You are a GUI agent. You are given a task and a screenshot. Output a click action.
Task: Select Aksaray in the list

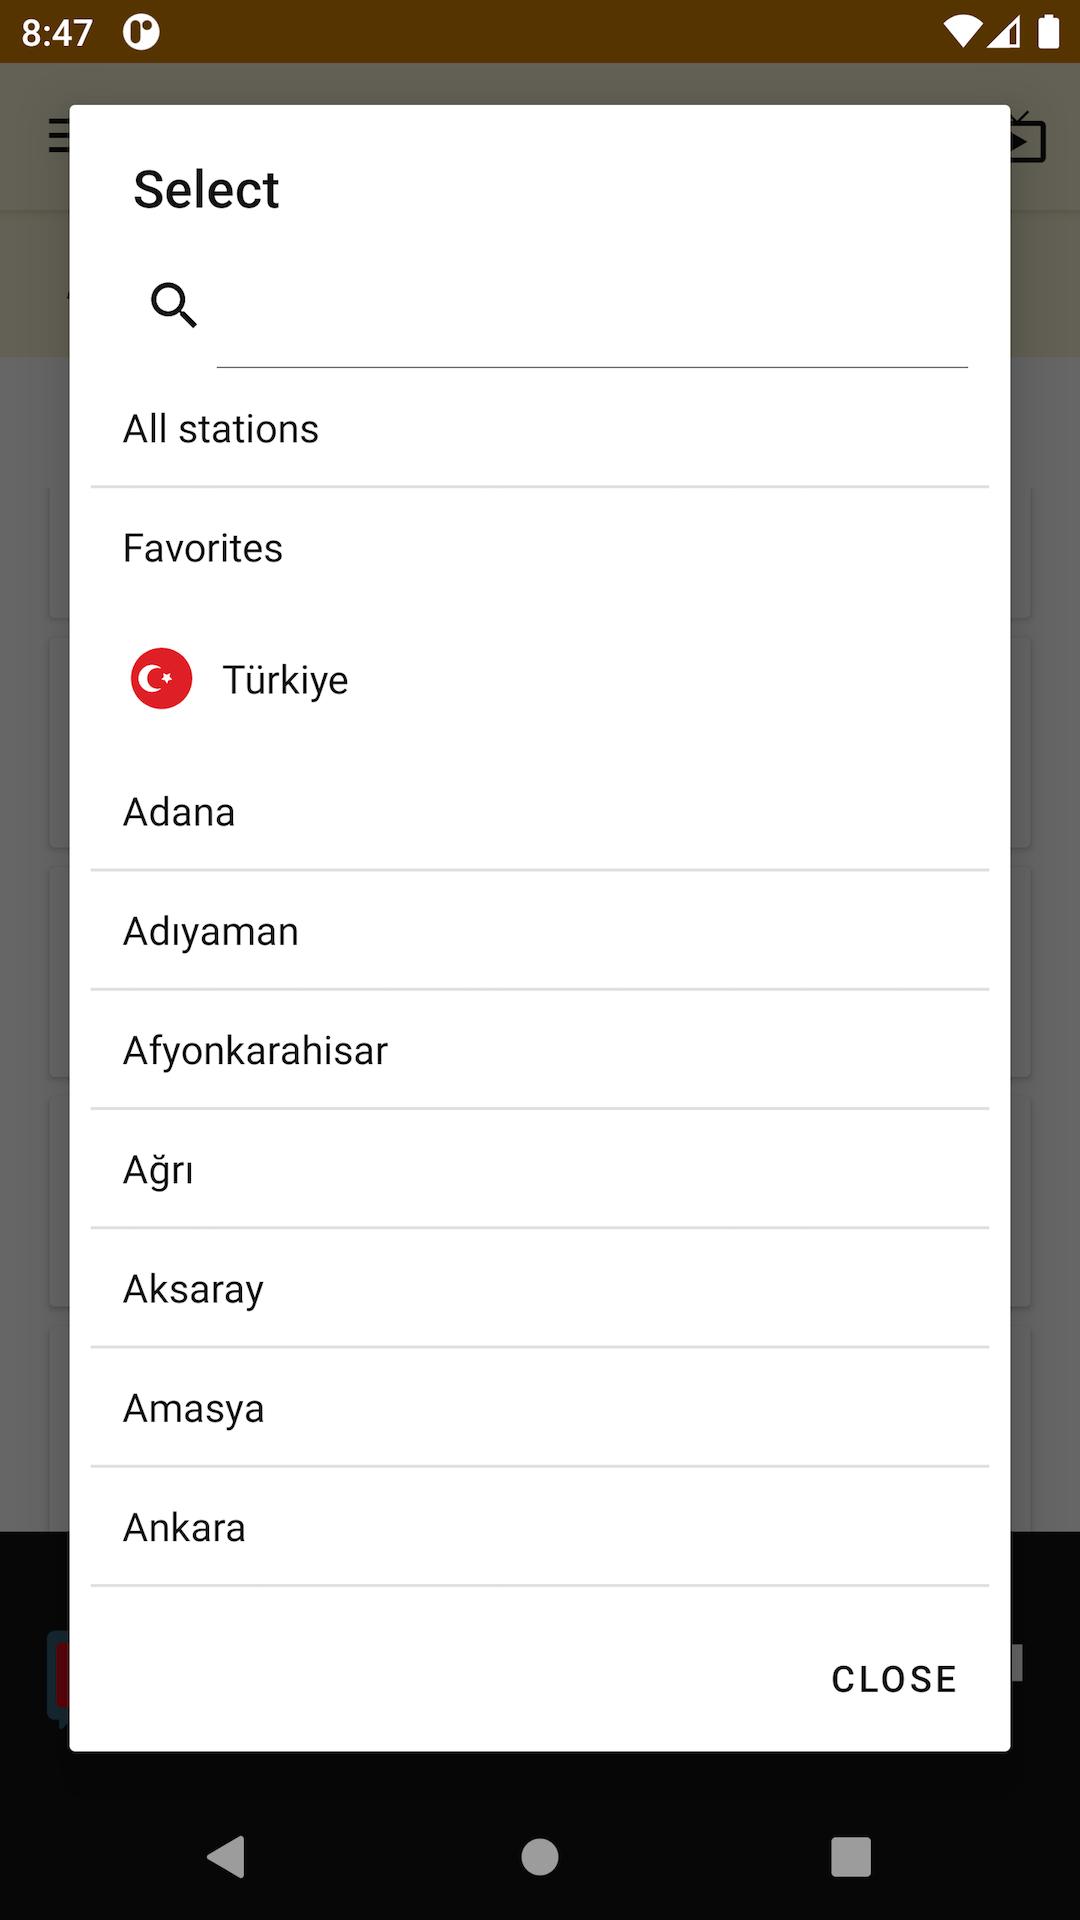(540, 1288)
